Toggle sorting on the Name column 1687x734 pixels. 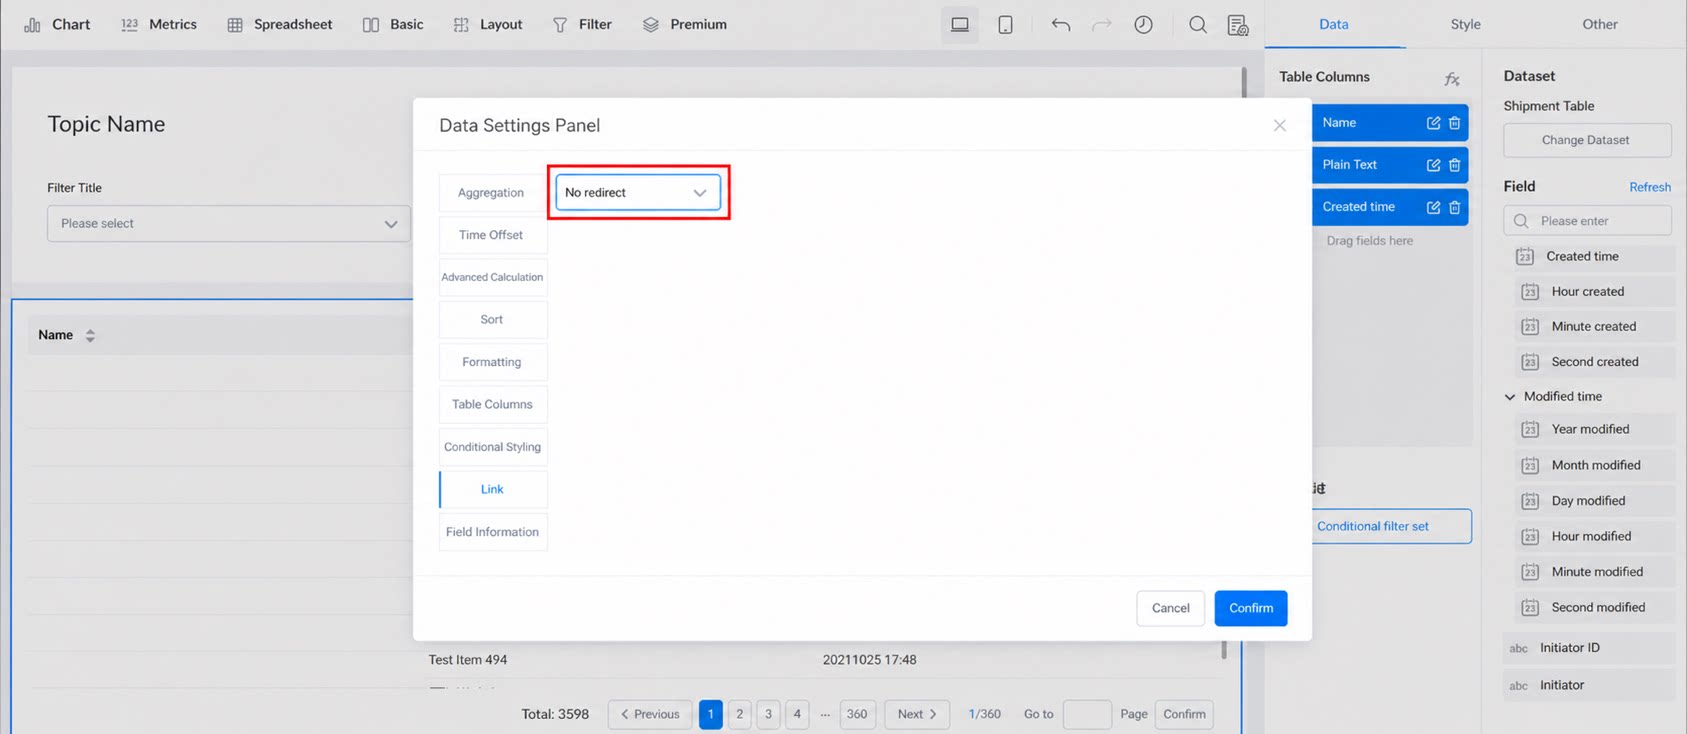[90, 336]
